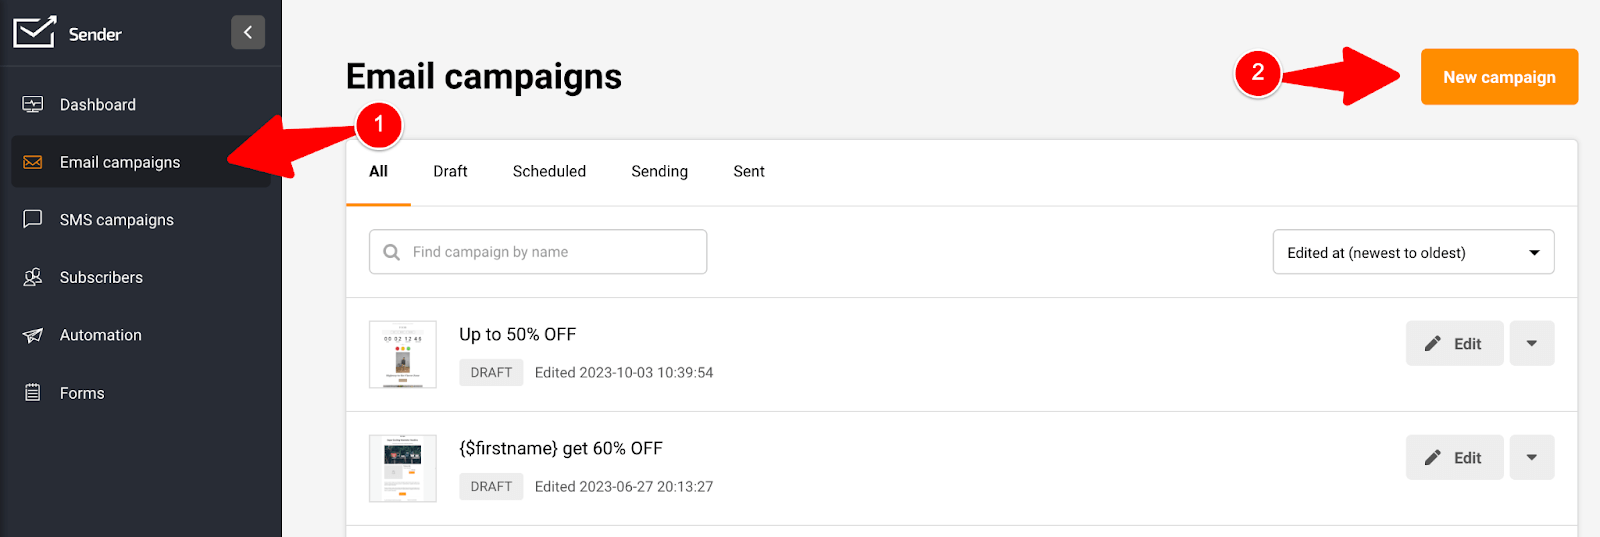Viewport: 1600px width, 537px height.
Task: Click the Email campaigns envelope icon
Action: click(33, 162)
